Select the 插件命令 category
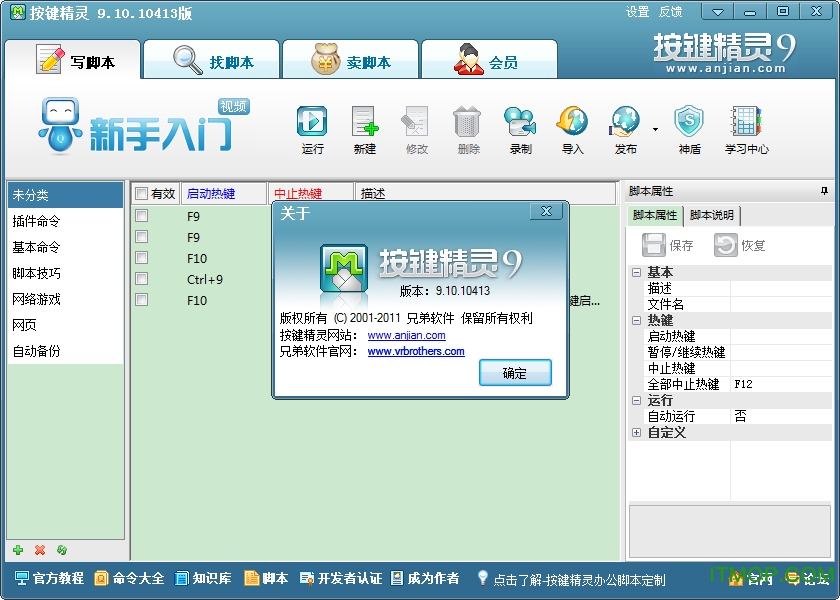840x600 pixels. pyautogui.click(x=65, y=221)
